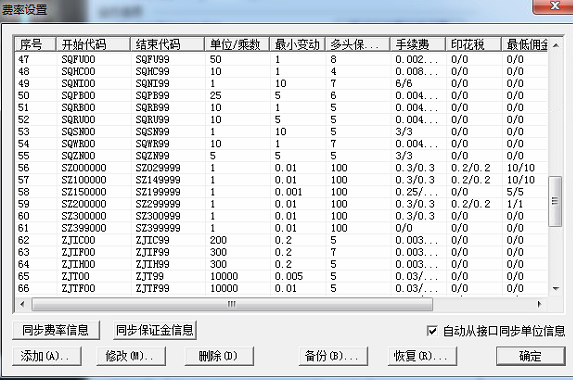Image resolution: width=573 pixels, height=380 pixels.
Task: Sort by the 印花税 column header
Action: point(473,45)
